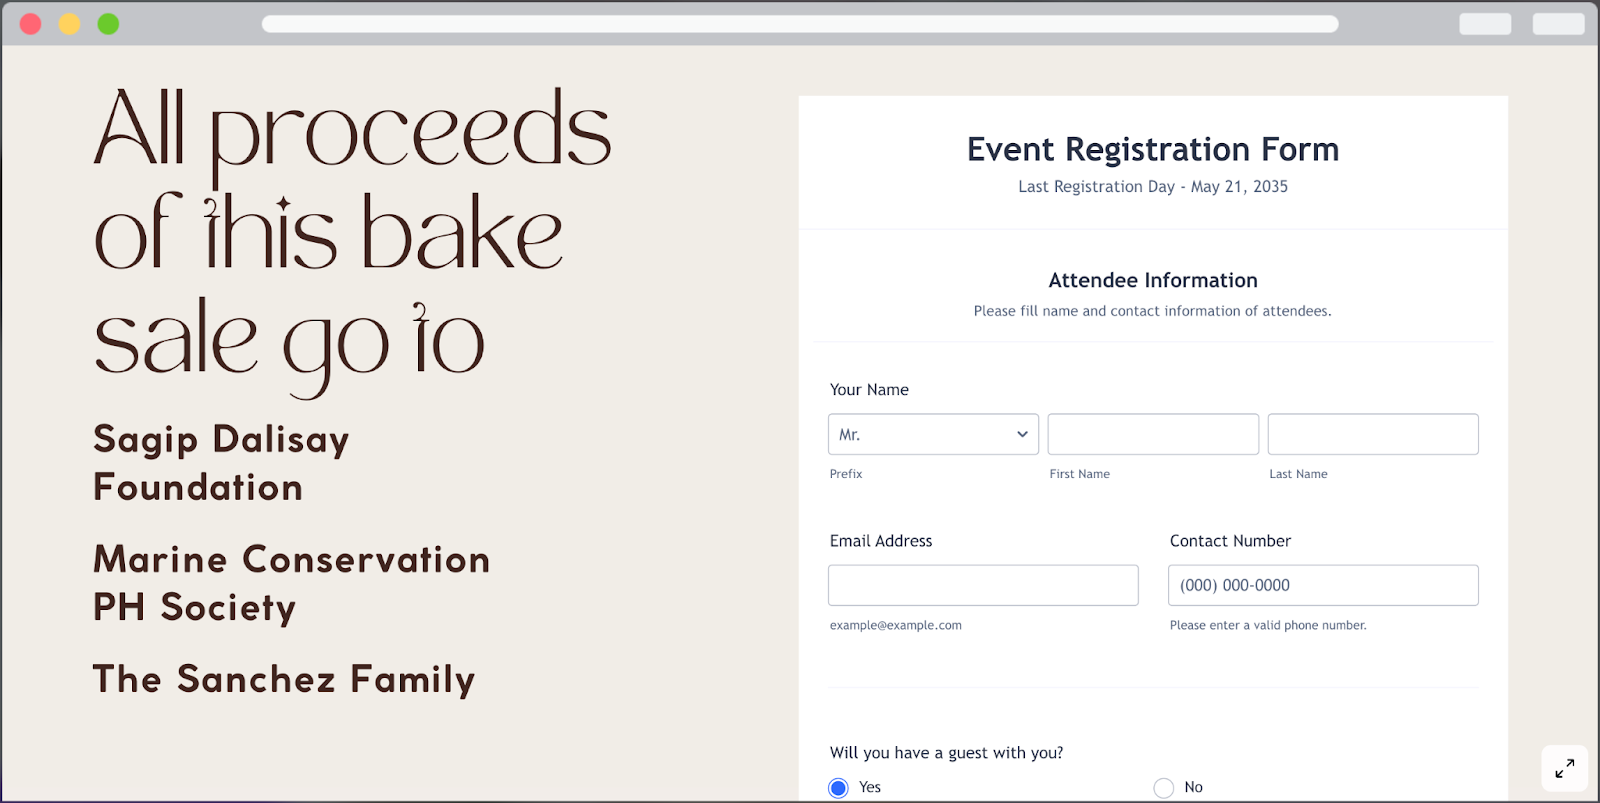The height and width of the screenshot is (803, 1600).
Task: Click the red close window dot
Action: 31,24
